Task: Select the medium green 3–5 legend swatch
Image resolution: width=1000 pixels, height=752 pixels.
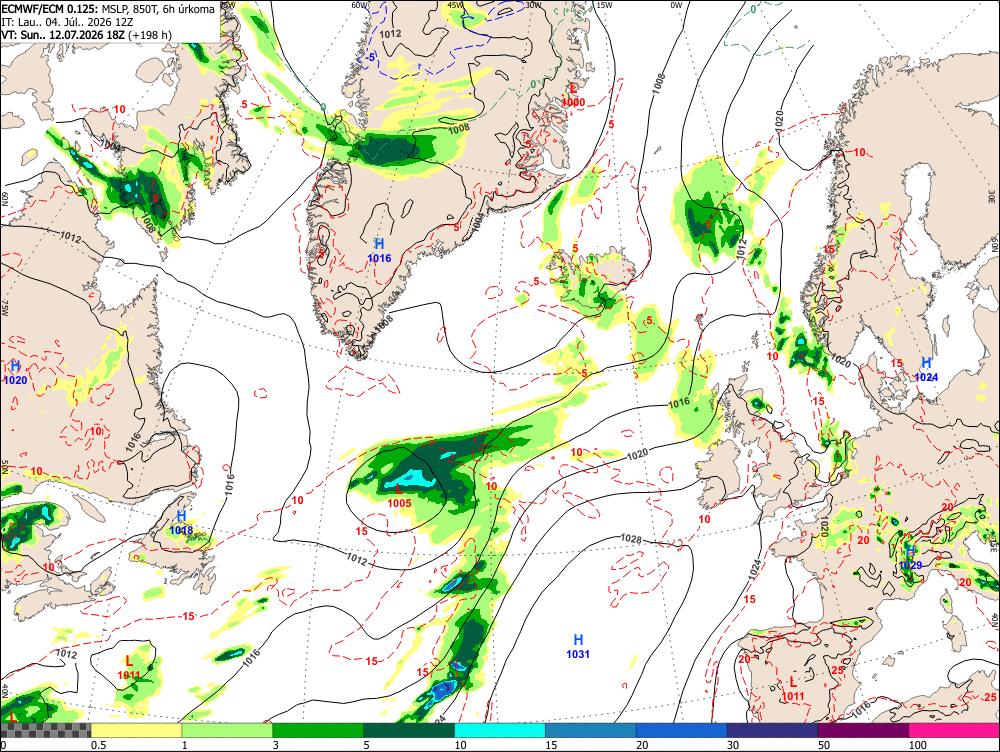Action: point(318,730)
